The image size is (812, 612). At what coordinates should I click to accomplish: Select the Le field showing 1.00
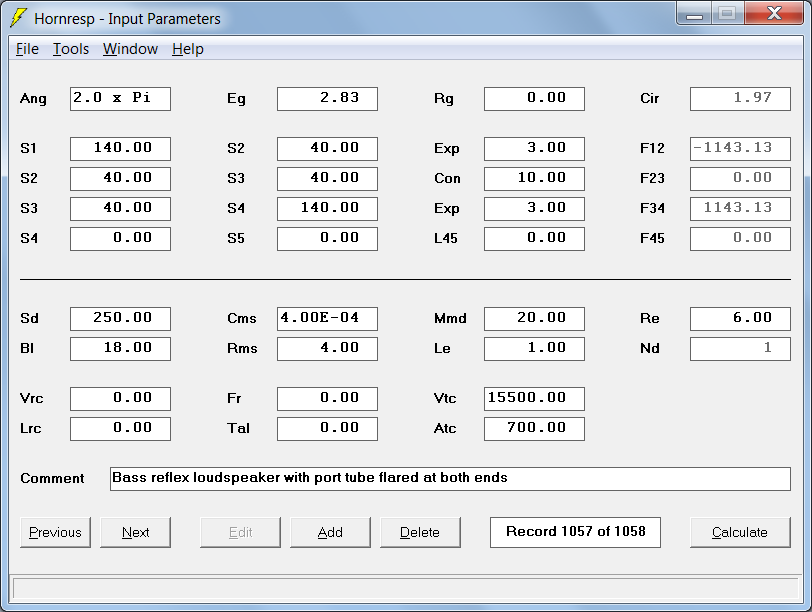pyautogui.click(x=534, y=349)
